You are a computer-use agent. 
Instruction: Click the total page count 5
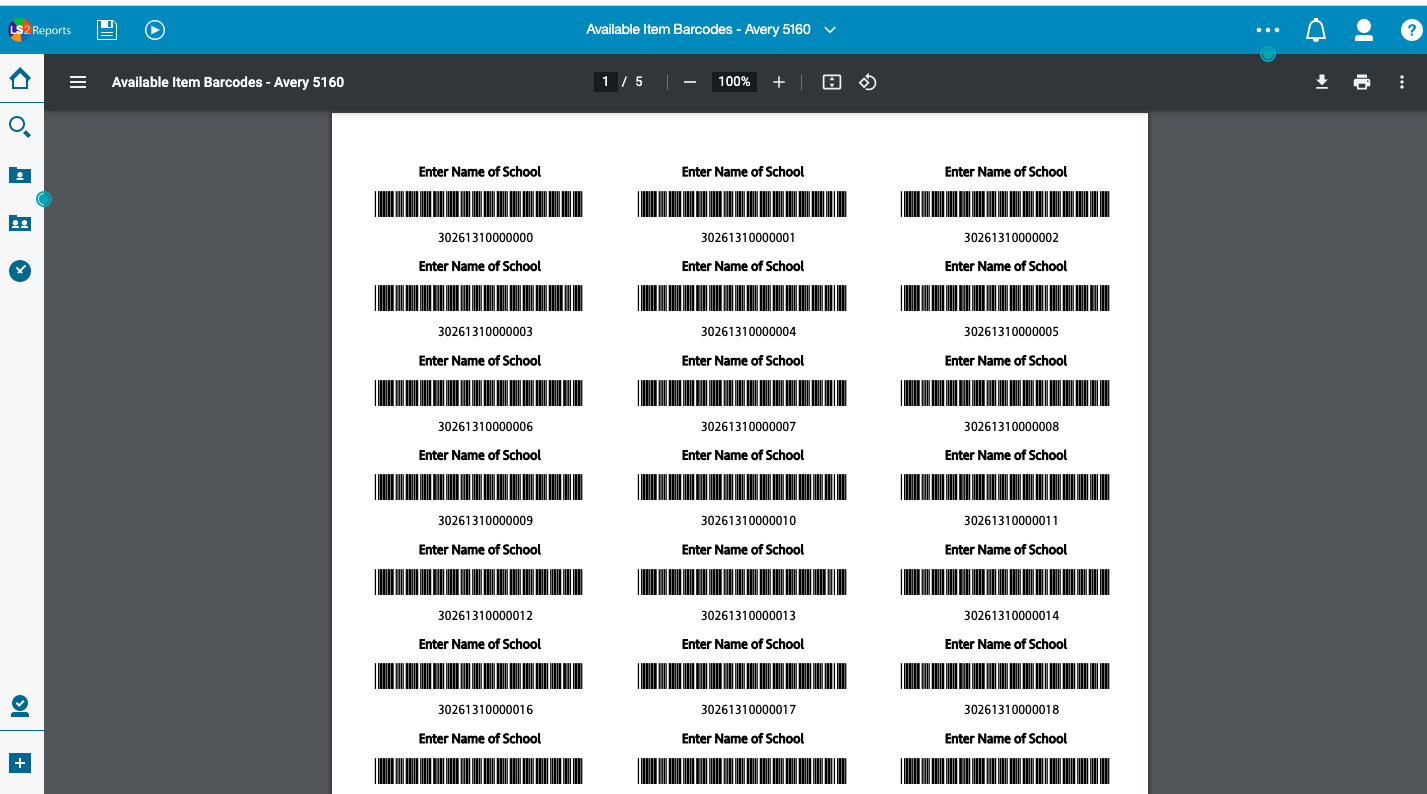point(639,82)
